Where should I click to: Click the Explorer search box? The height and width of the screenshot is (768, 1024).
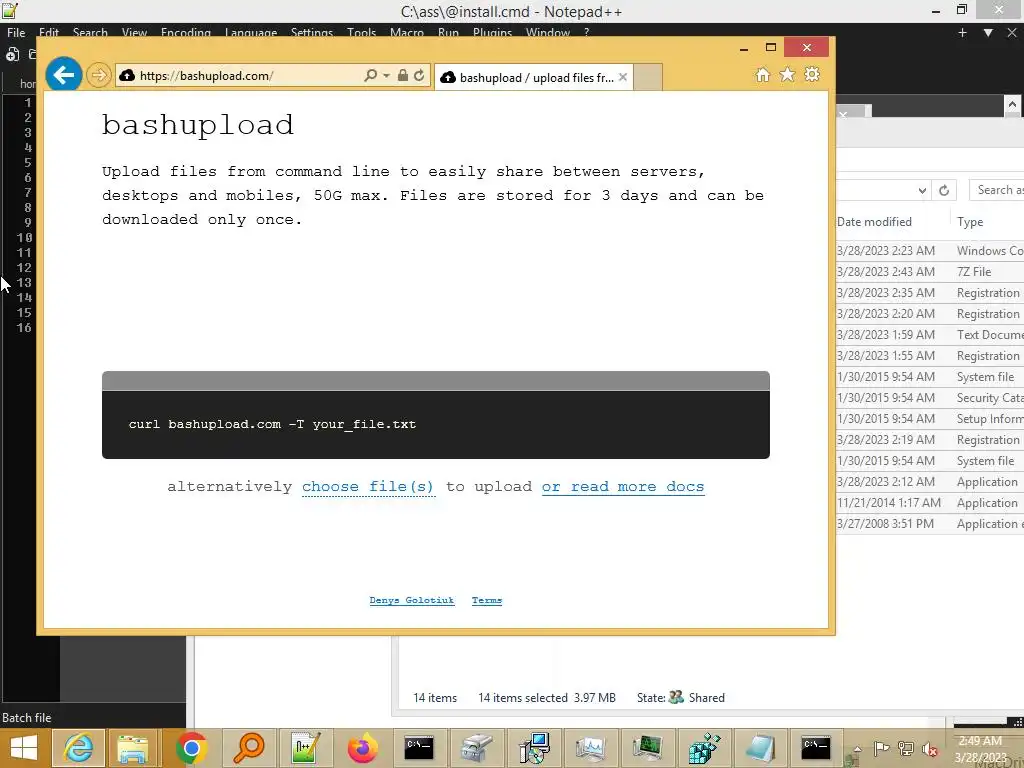[997, 190]
